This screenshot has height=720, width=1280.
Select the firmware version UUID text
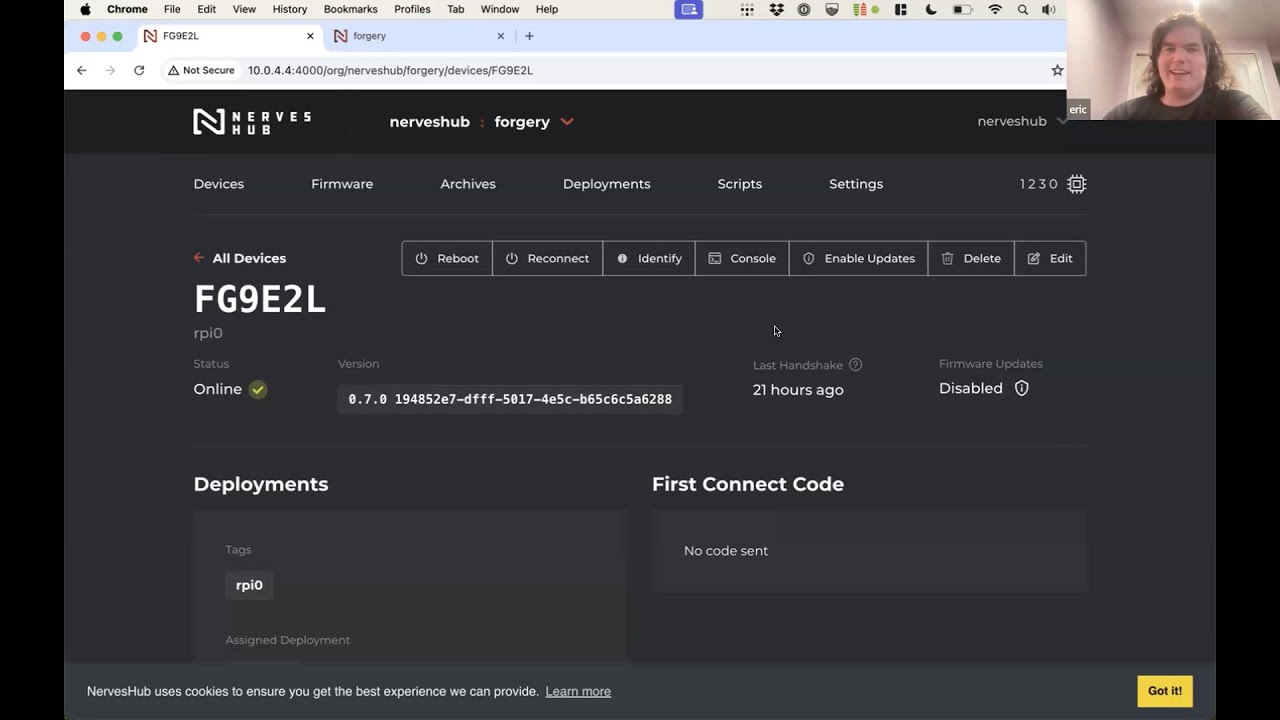click(x=533, y=399)
